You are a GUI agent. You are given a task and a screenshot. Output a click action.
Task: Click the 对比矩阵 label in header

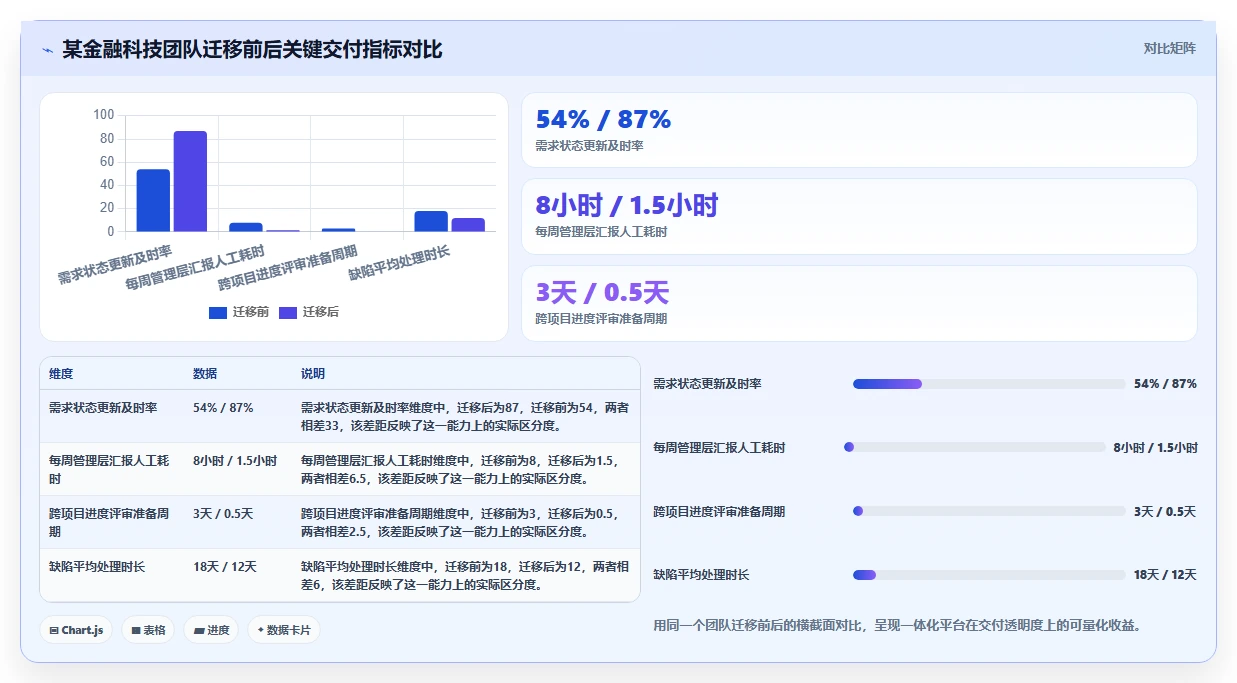(1169, 48)
